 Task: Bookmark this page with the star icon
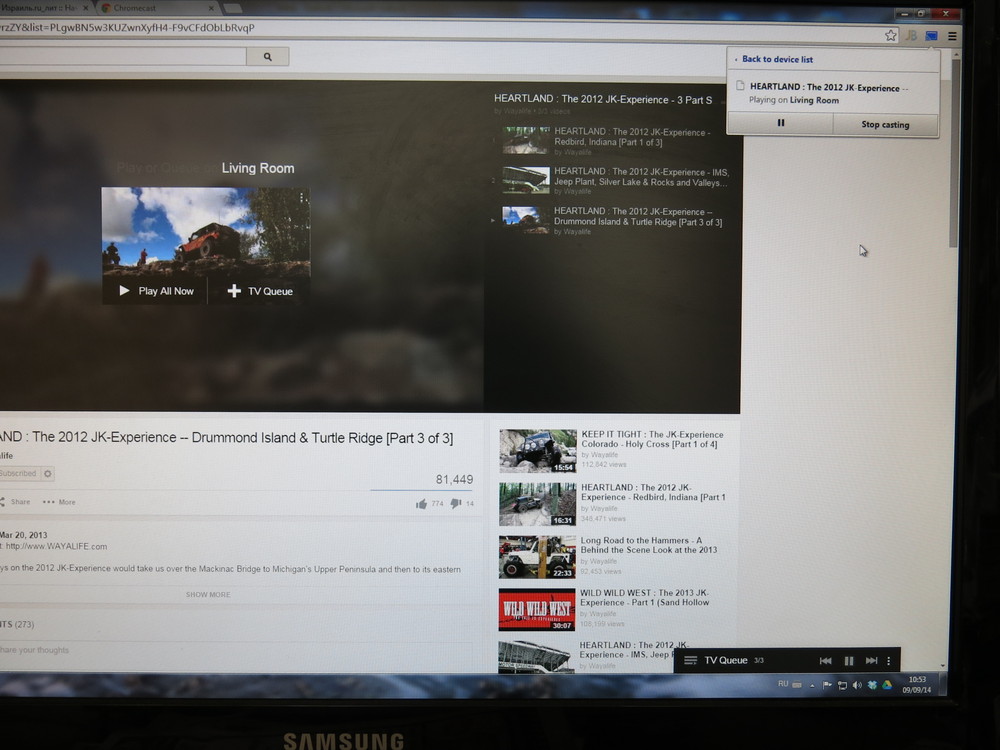tap(891, 36)
